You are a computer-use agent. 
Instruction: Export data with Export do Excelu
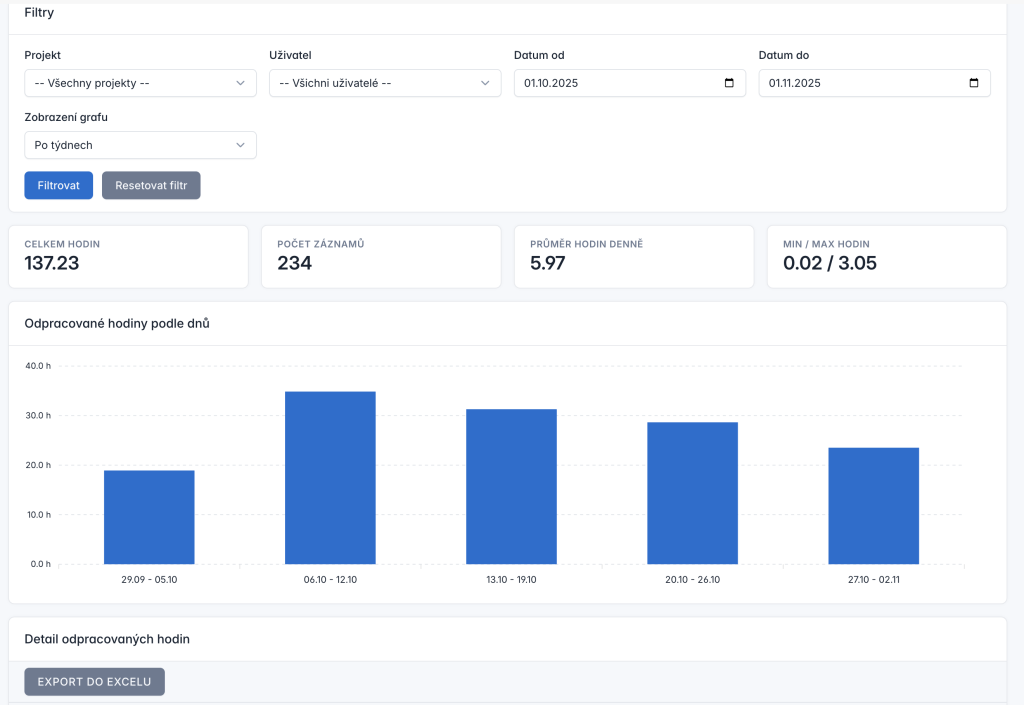click(94, 682)
